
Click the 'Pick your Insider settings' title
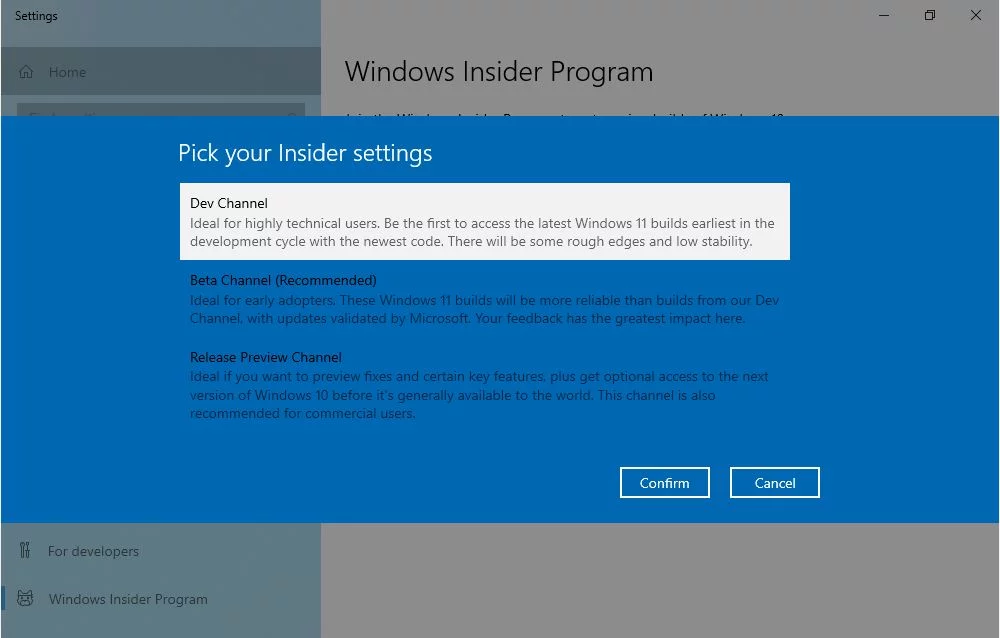[x=305, y=153]
